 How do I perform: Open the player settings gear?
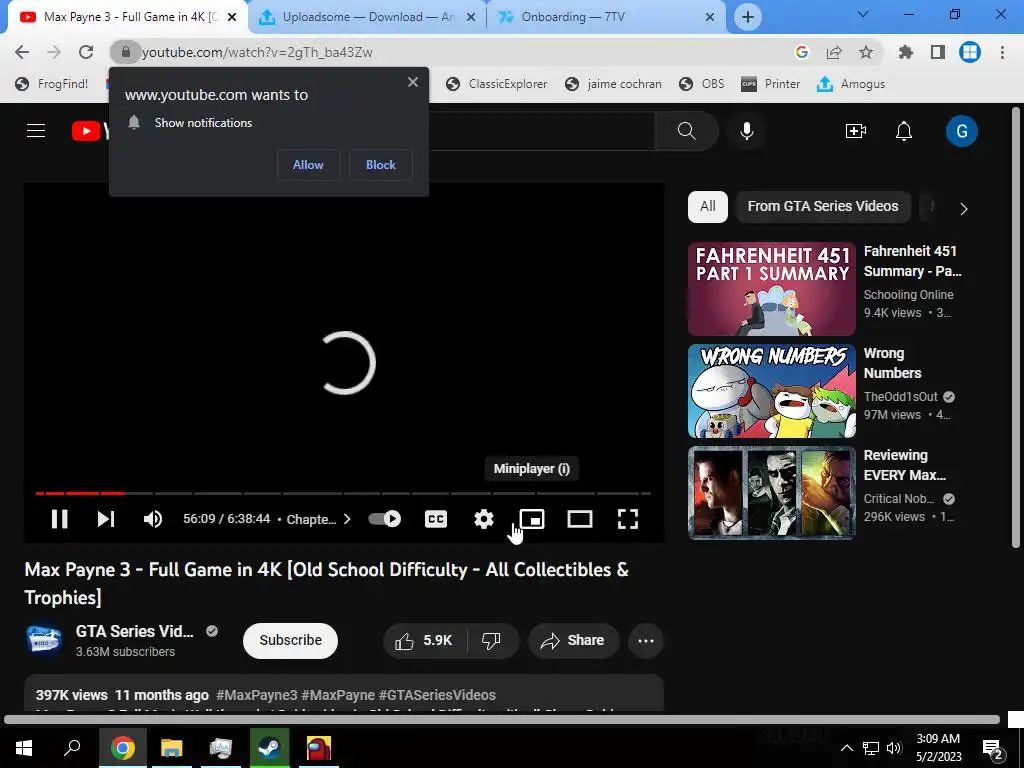coord(484,519)
